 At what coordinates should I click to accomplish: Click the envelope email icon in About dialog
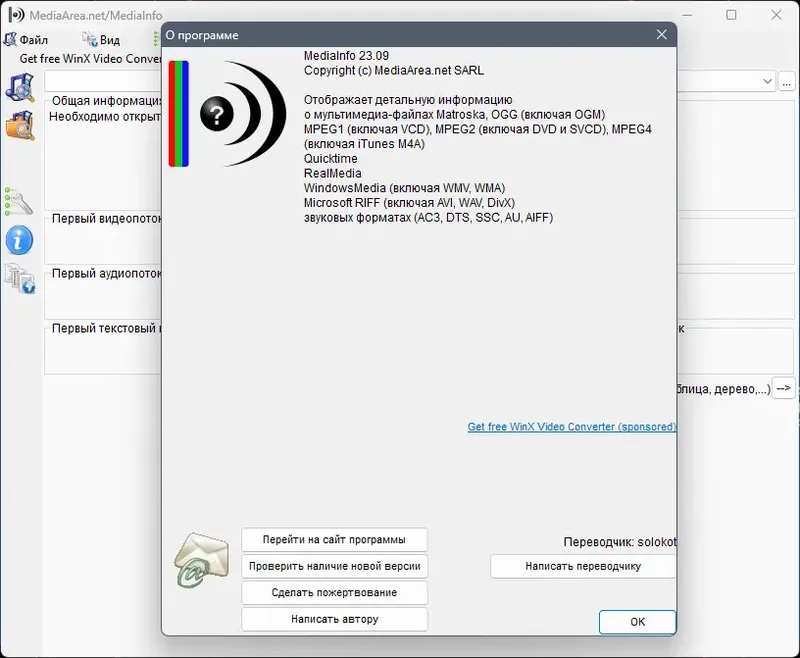pos(201,560)
